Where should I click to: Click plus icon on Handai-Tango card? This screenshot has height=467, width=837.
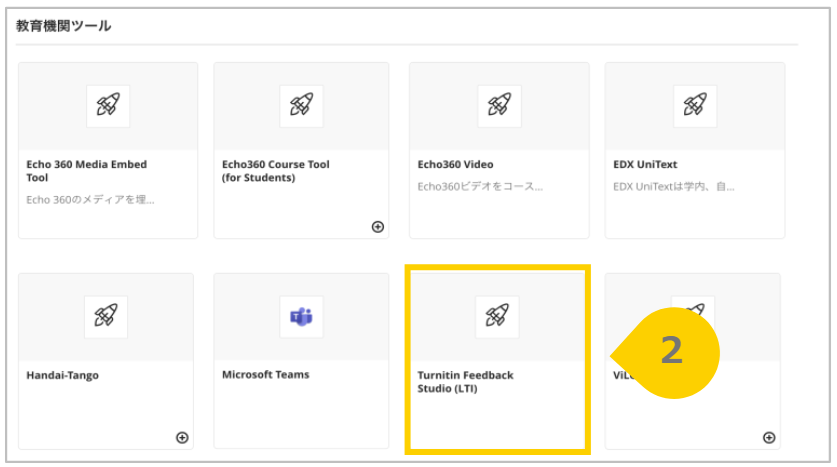coord(182,438)
